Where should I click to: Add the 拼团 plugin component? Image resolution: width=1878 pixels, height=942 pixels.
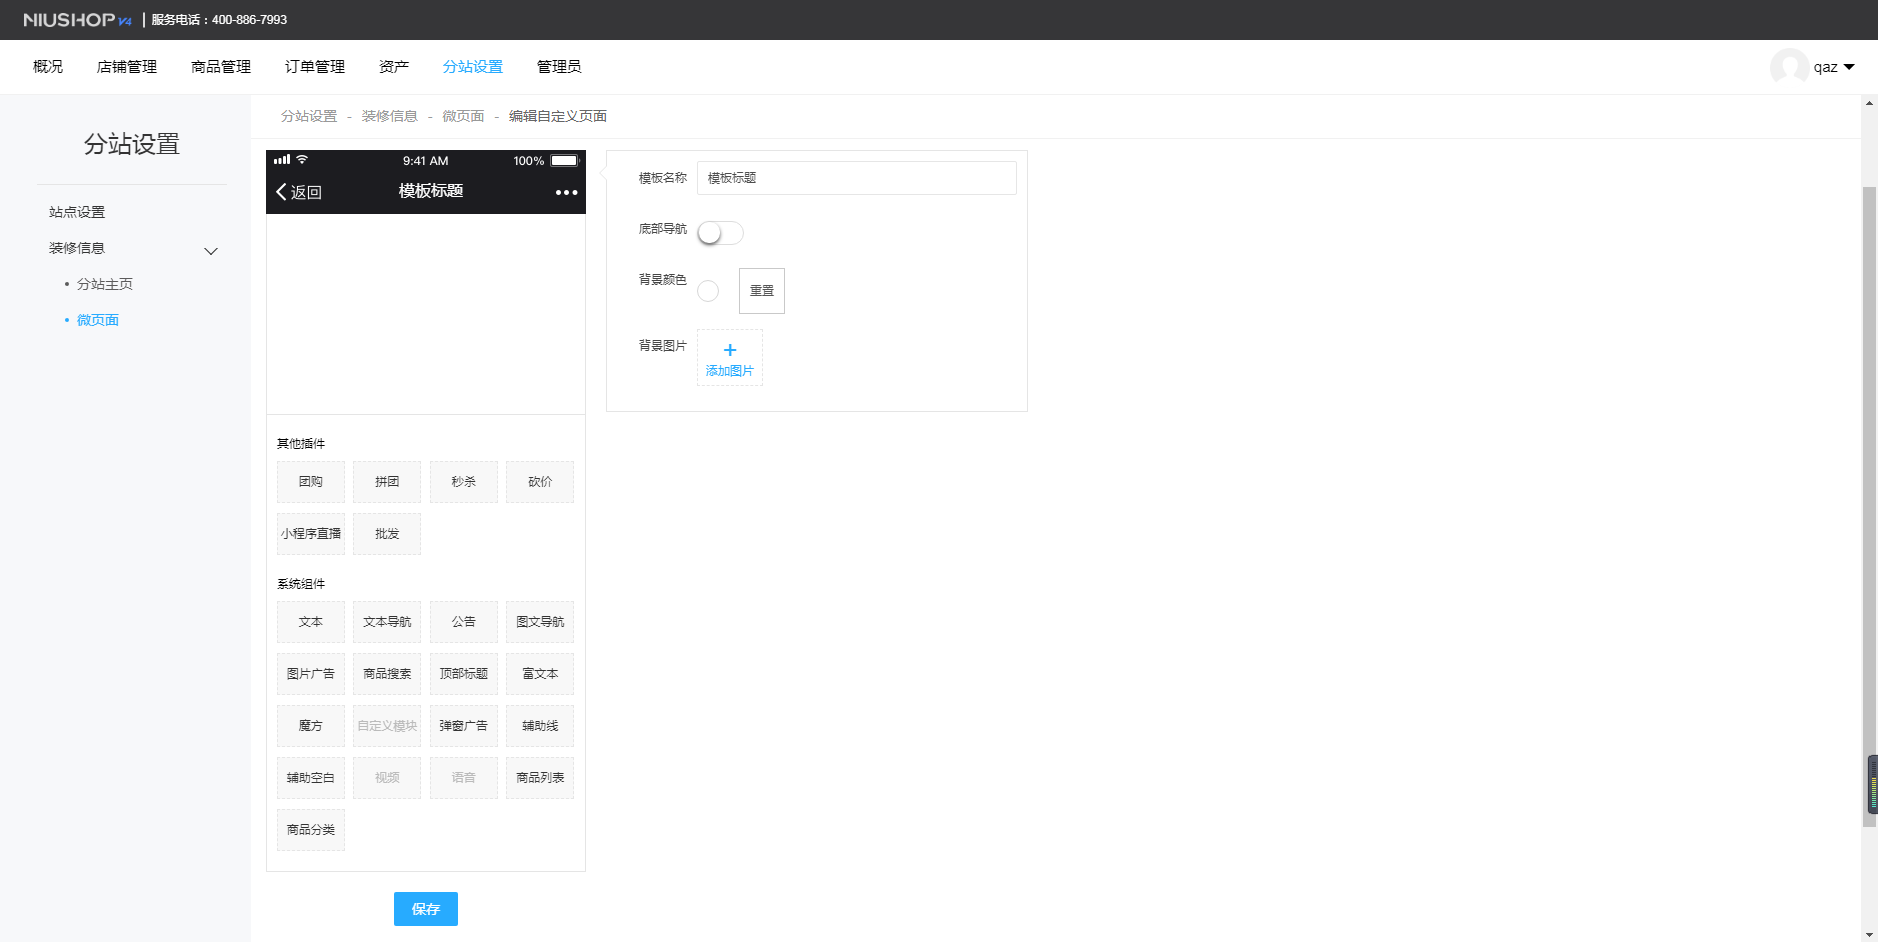click(387, 482)
